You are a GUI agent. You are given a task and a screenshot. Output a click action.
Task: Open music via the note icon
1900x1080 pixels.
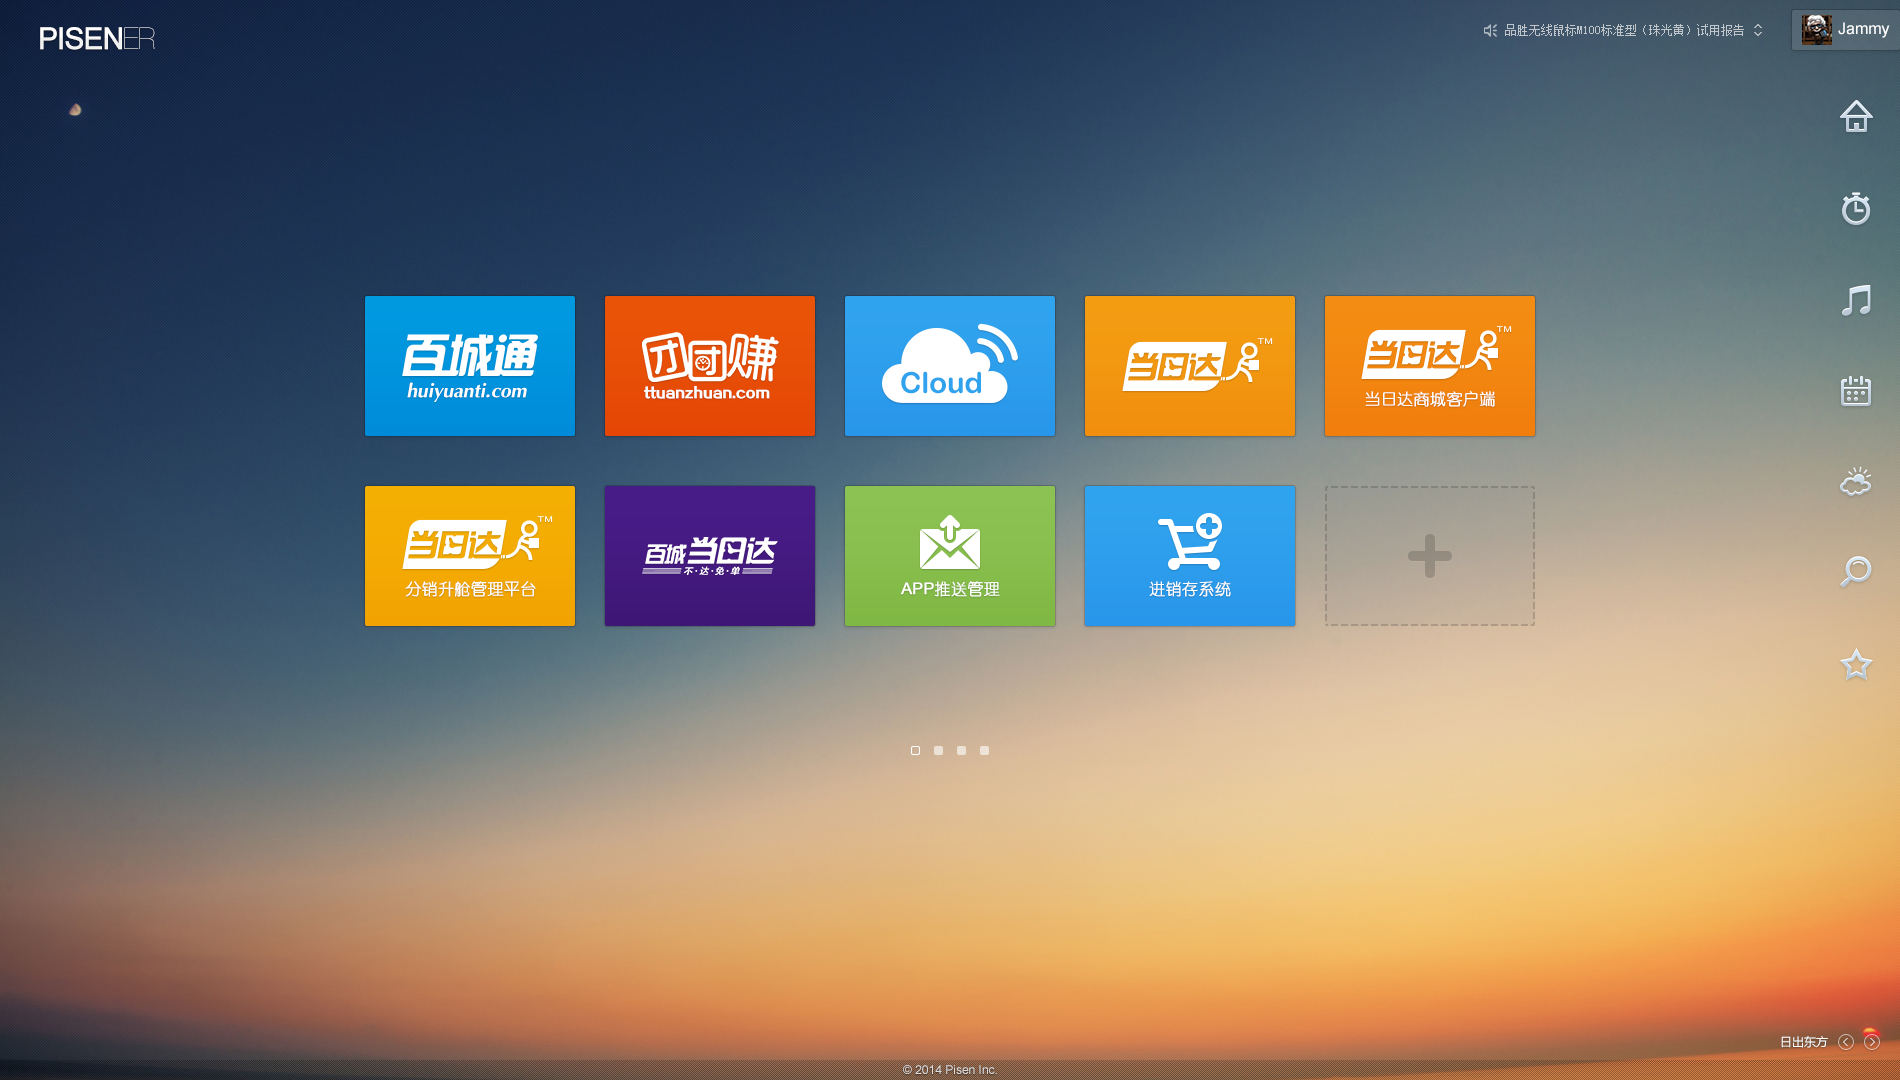point(1856,300)
